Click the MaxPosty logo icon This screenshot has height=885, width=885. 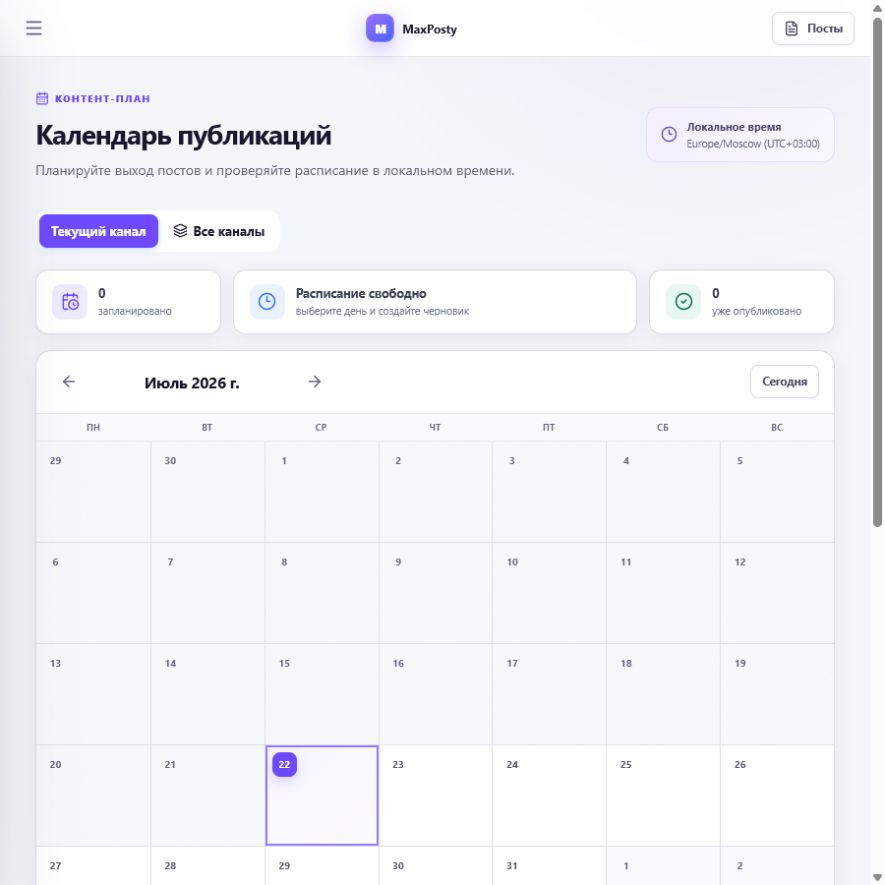point(380,28)
